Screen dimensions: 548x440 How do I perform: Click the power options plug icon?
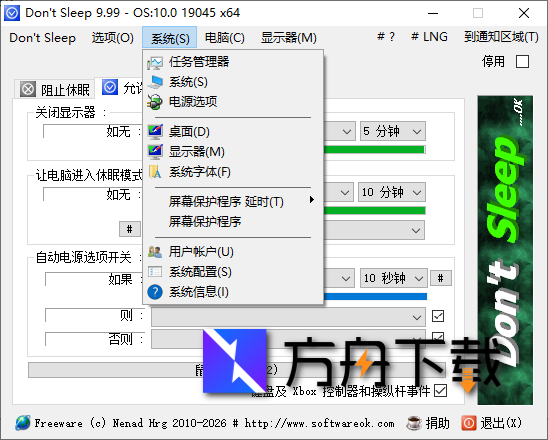(155, 102)
